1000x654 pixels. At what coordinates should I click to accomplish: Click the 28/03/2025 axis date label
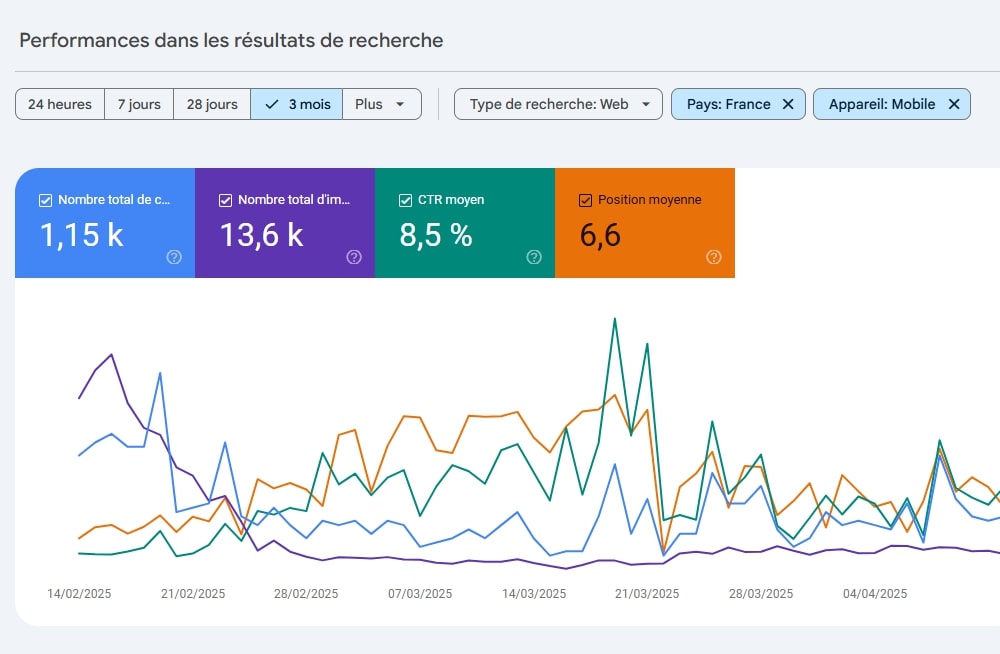tap(761, 594)
